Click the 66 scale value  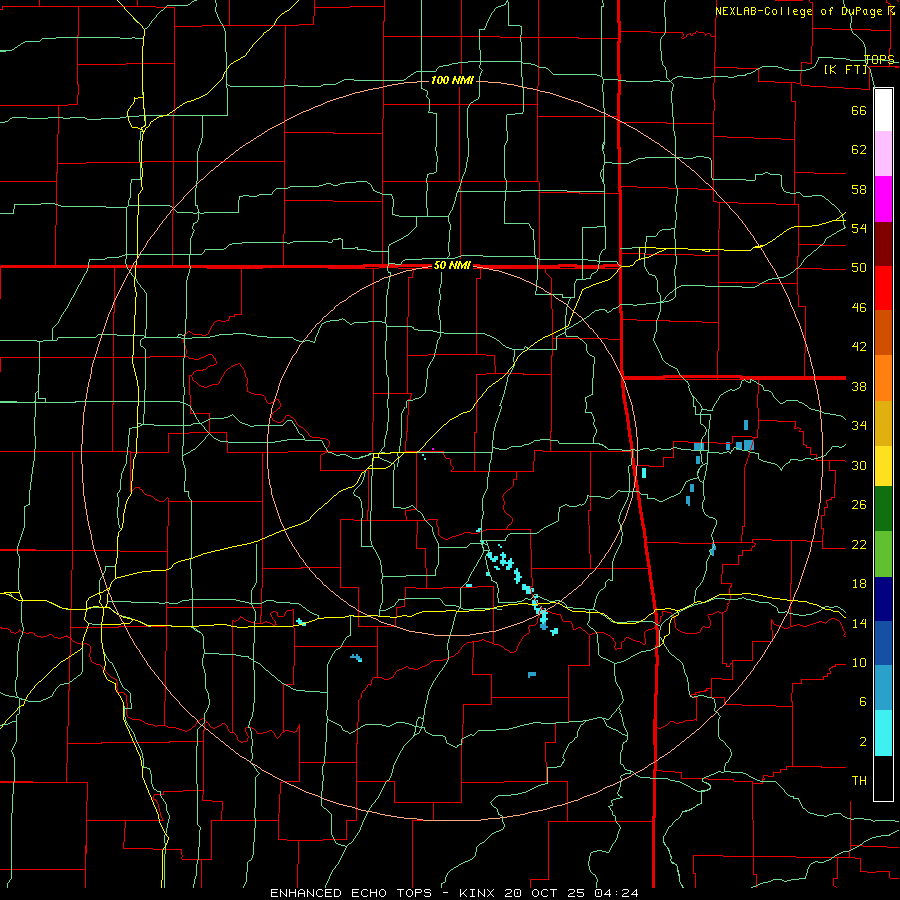pyautogui.click(x=859, y=111)
